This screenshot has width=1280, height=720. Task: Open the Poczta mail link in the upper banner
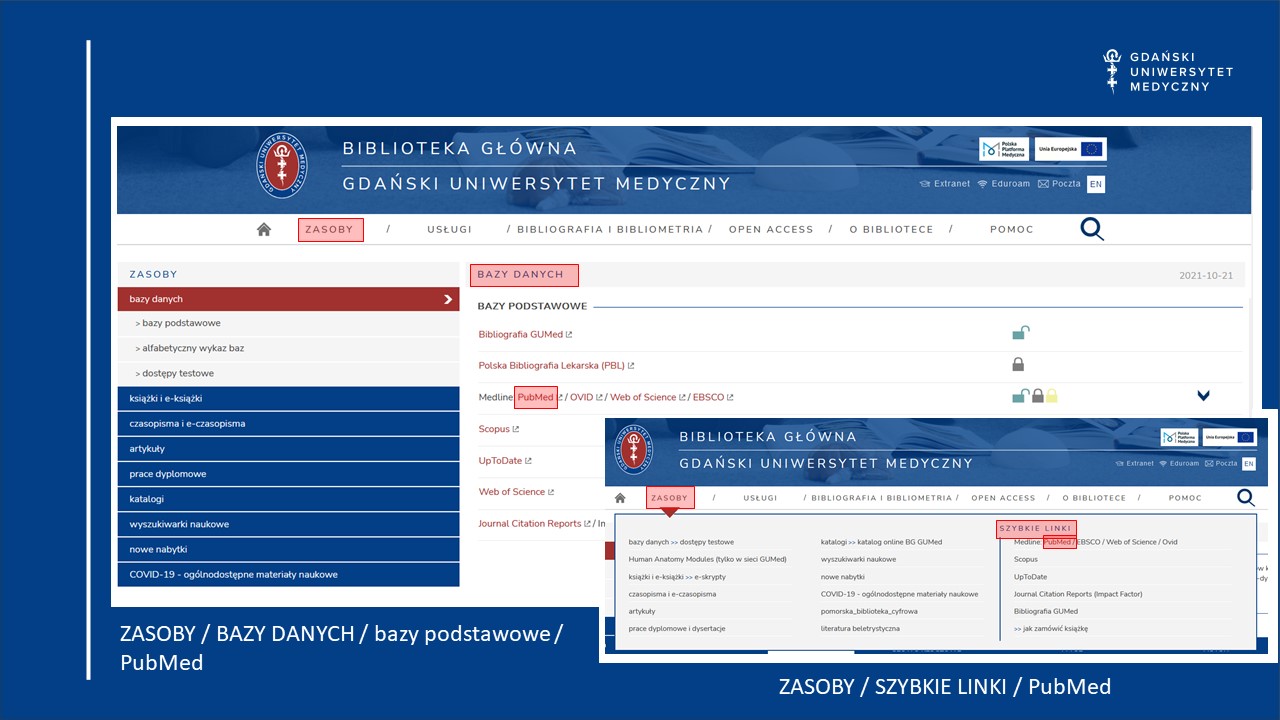pyautogui.click(x=1059, y=184)
